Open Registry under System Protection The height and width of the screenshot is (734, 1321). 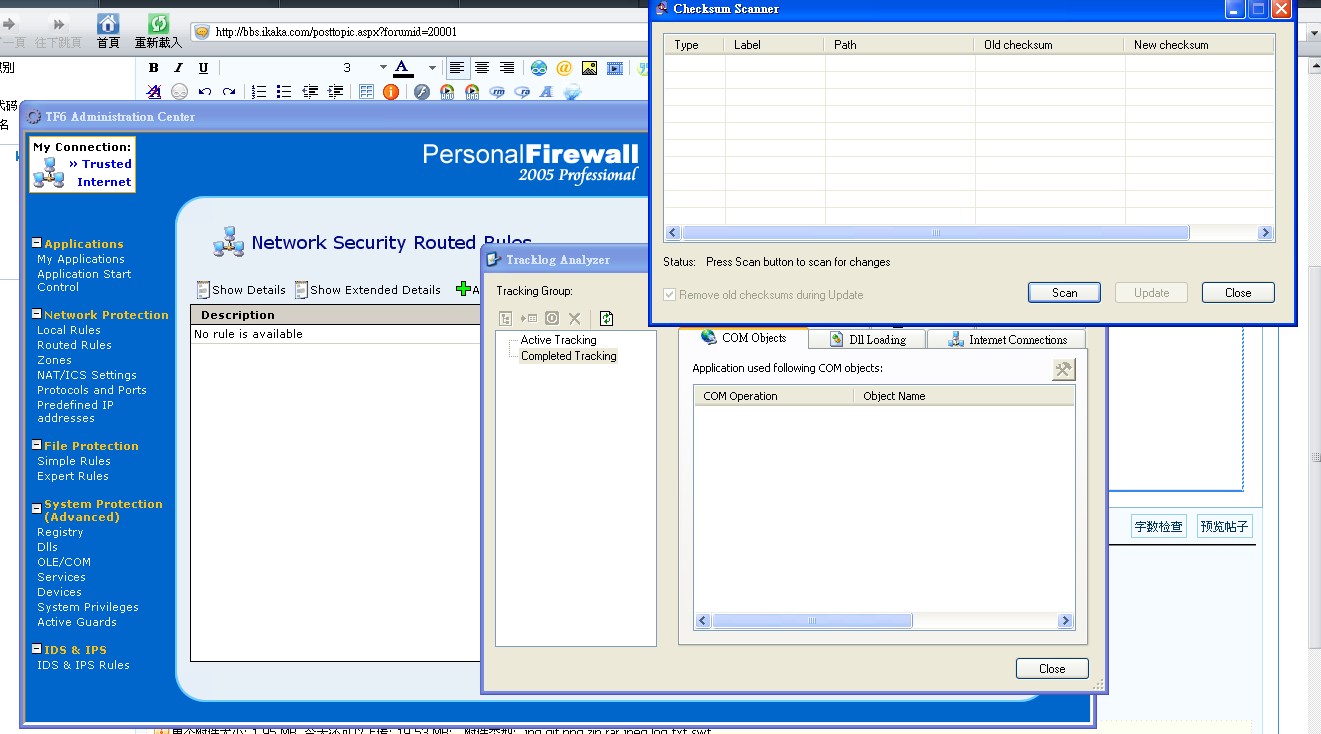60,532
